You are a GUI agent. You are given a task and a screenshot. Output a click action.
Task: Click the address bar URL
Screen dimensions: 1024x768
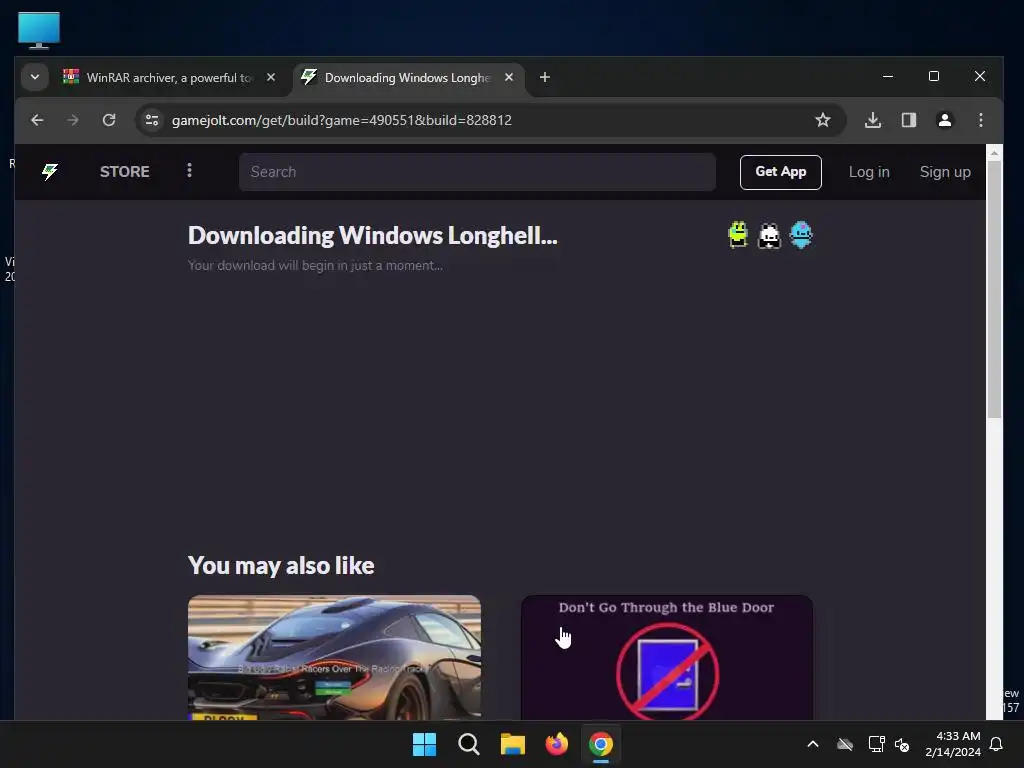coord(342,120)
